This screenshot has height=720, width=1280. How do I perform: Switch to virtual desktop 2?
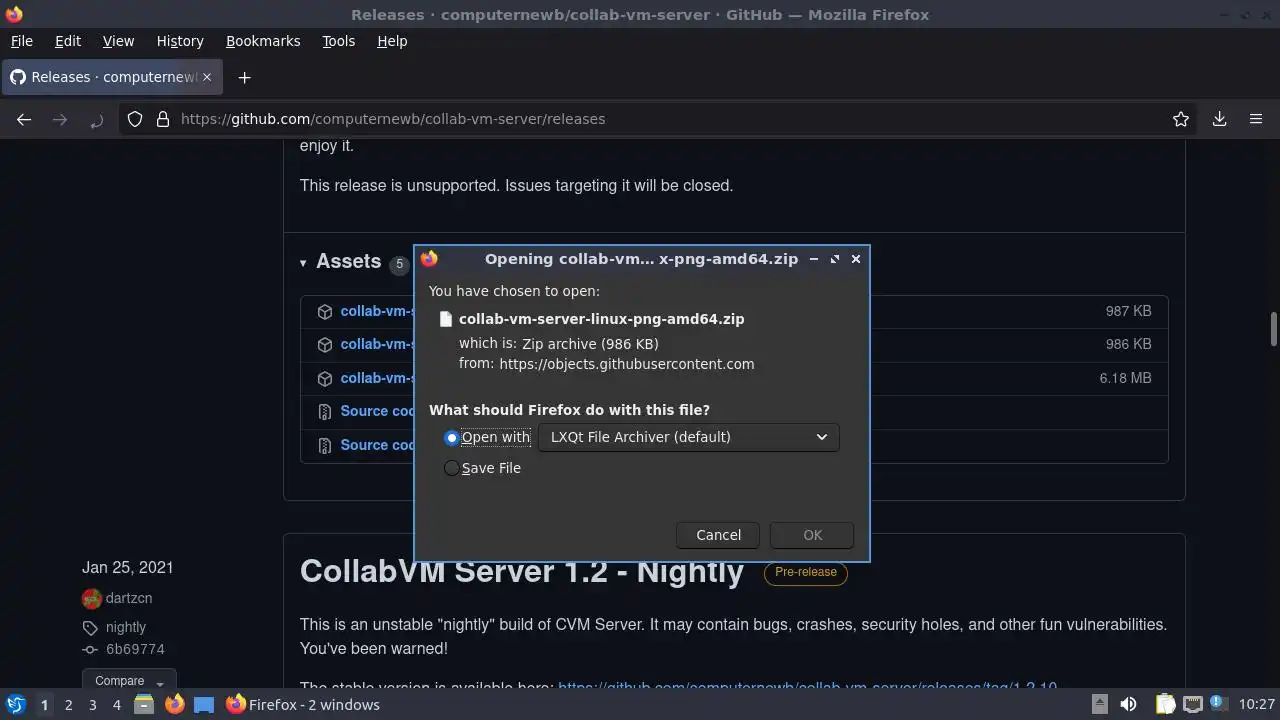[x=68, y=705]
